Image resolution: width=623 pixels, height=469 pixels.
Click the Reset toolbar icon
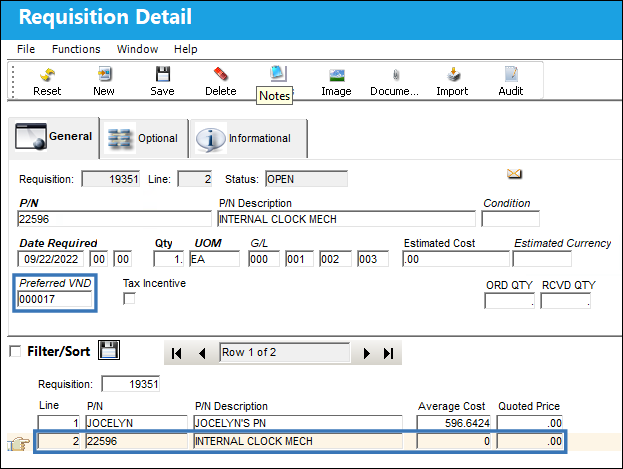tap(47, 75)
